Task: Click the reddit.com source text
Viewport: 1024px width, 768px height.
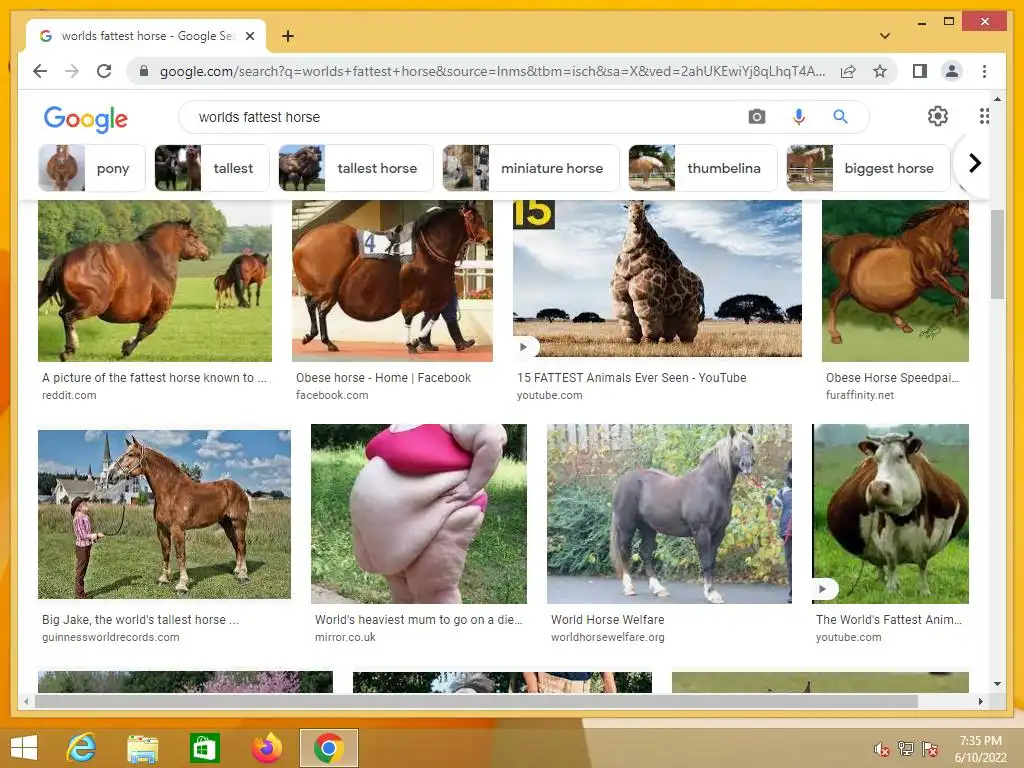Action: click(x=69, y=395)
